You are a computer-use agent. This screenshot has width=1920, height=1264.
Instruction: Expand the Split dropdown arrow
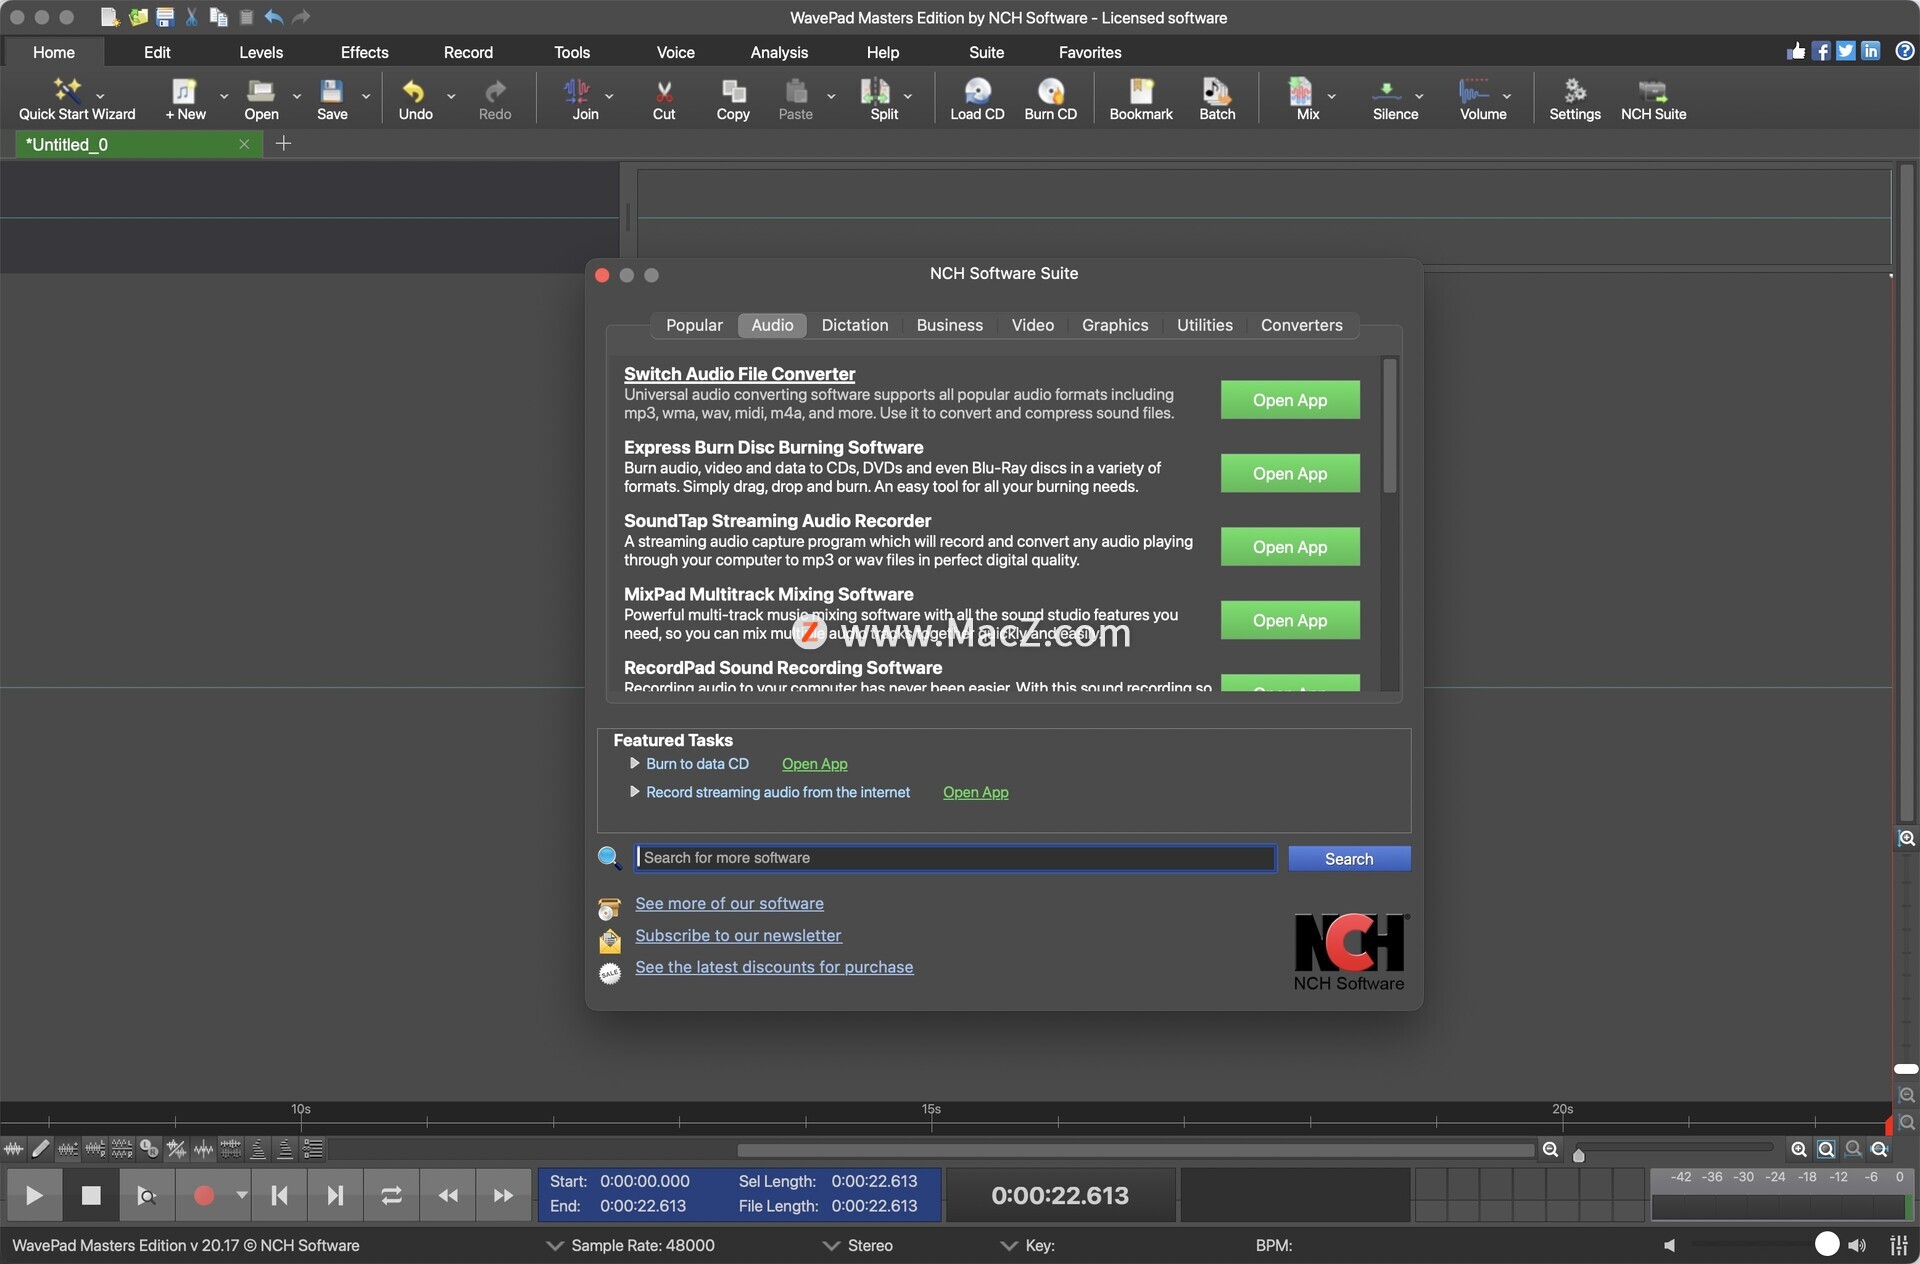pyautogui.click(x=908, y=96)
